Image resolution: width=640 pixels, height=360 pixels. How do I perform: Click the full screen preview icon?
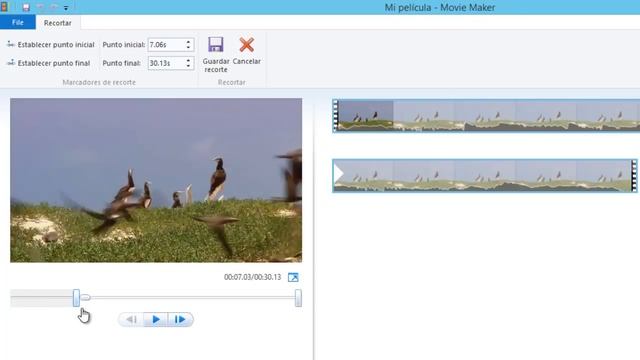293,277
